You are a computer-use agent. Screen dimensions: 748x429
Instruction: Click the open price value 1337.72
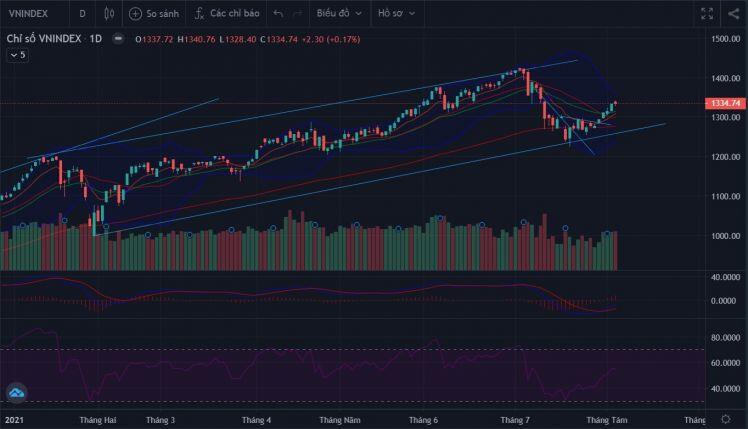(157, 40)
